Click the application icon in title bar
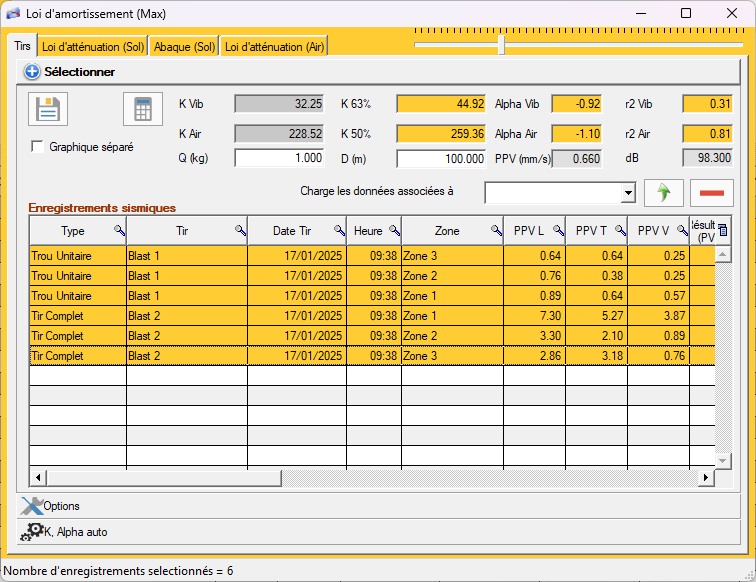Screen dimensions: 756x582 click(13, 14)
